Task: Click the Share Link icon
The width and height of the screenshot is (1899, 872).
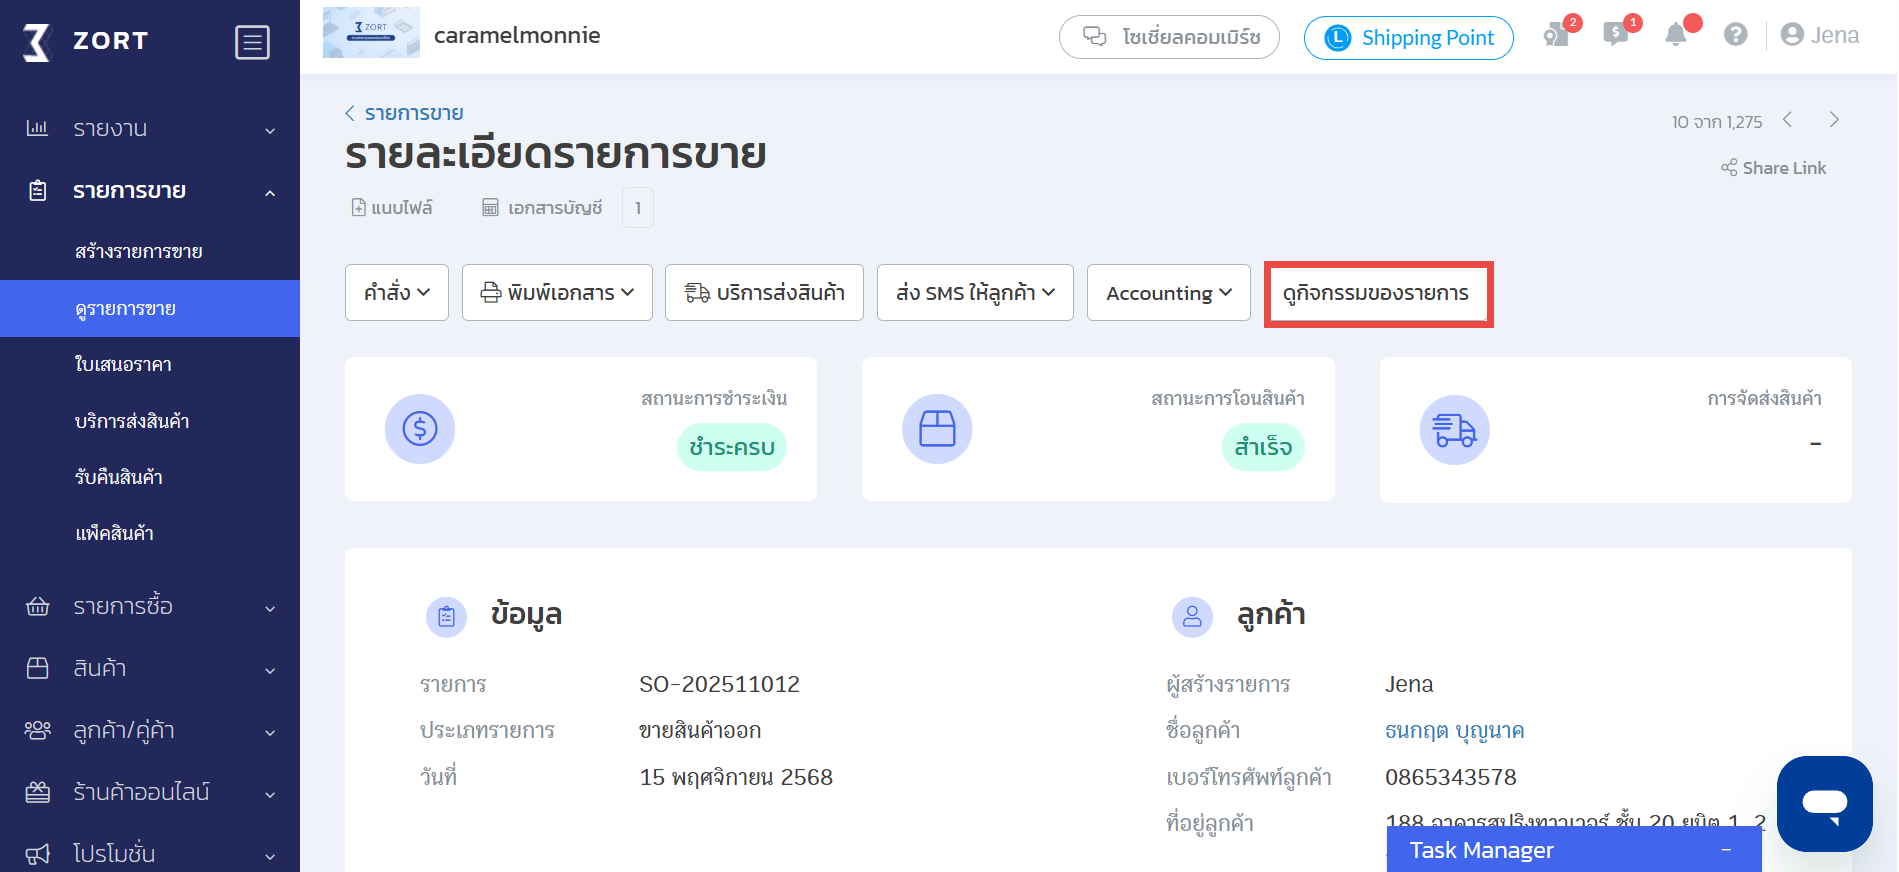Action: pyautogui.click(x=1729, y=168)
